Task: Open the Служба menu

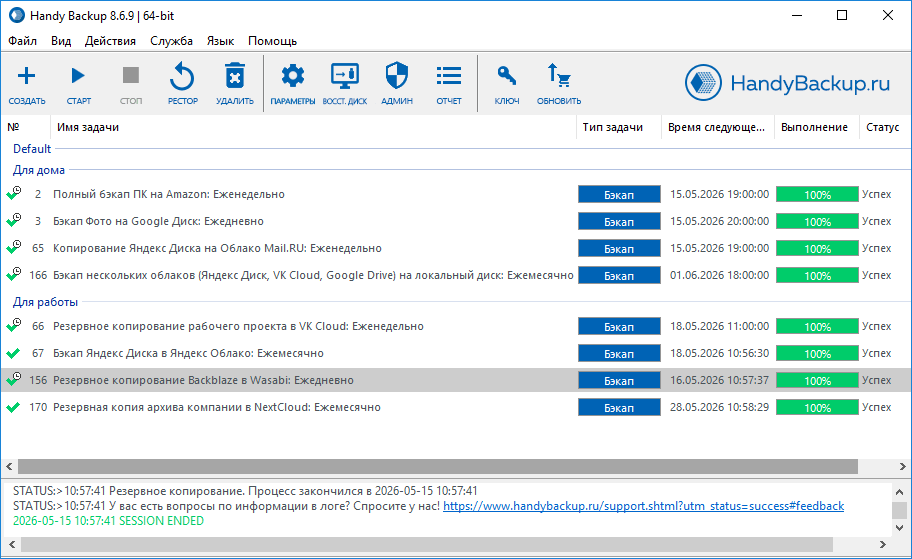Action: click(171, 41)
